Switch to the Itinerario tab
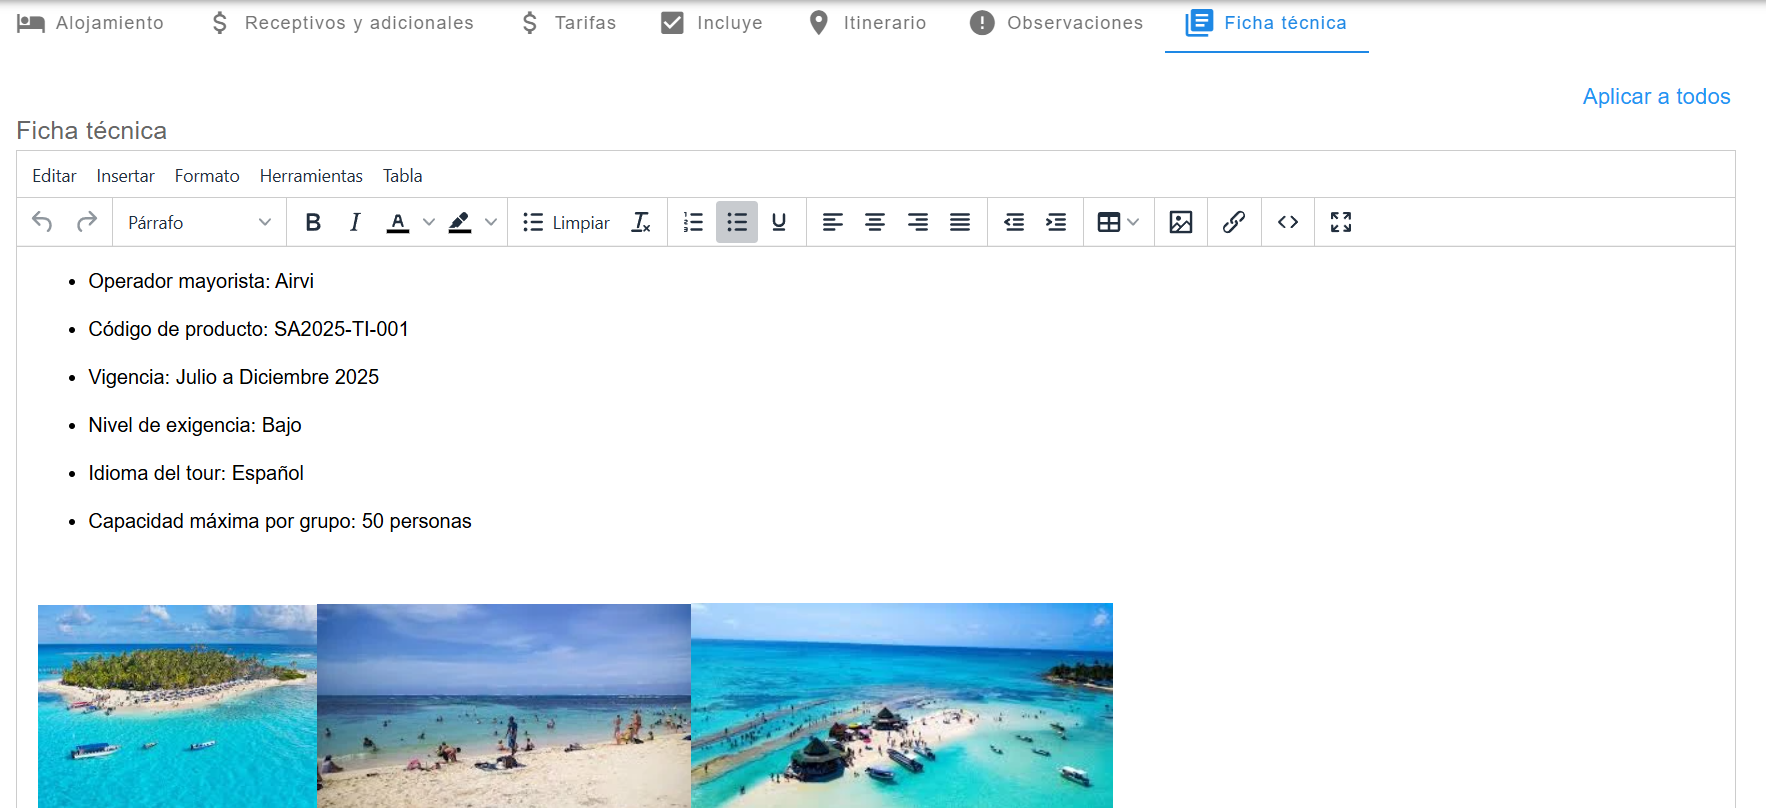1766x808 pixels. coord(867,23)
